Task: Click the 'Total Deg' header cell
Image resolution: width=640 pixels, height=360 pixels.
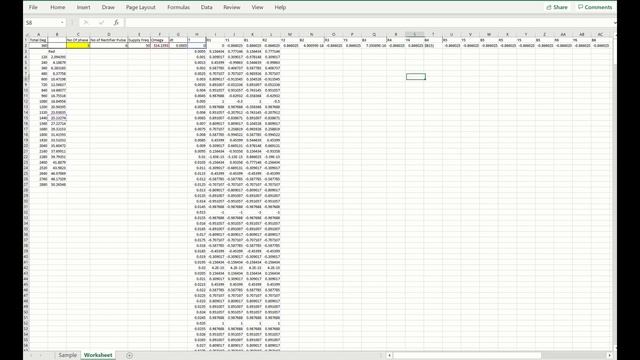Action: point(38,40)
